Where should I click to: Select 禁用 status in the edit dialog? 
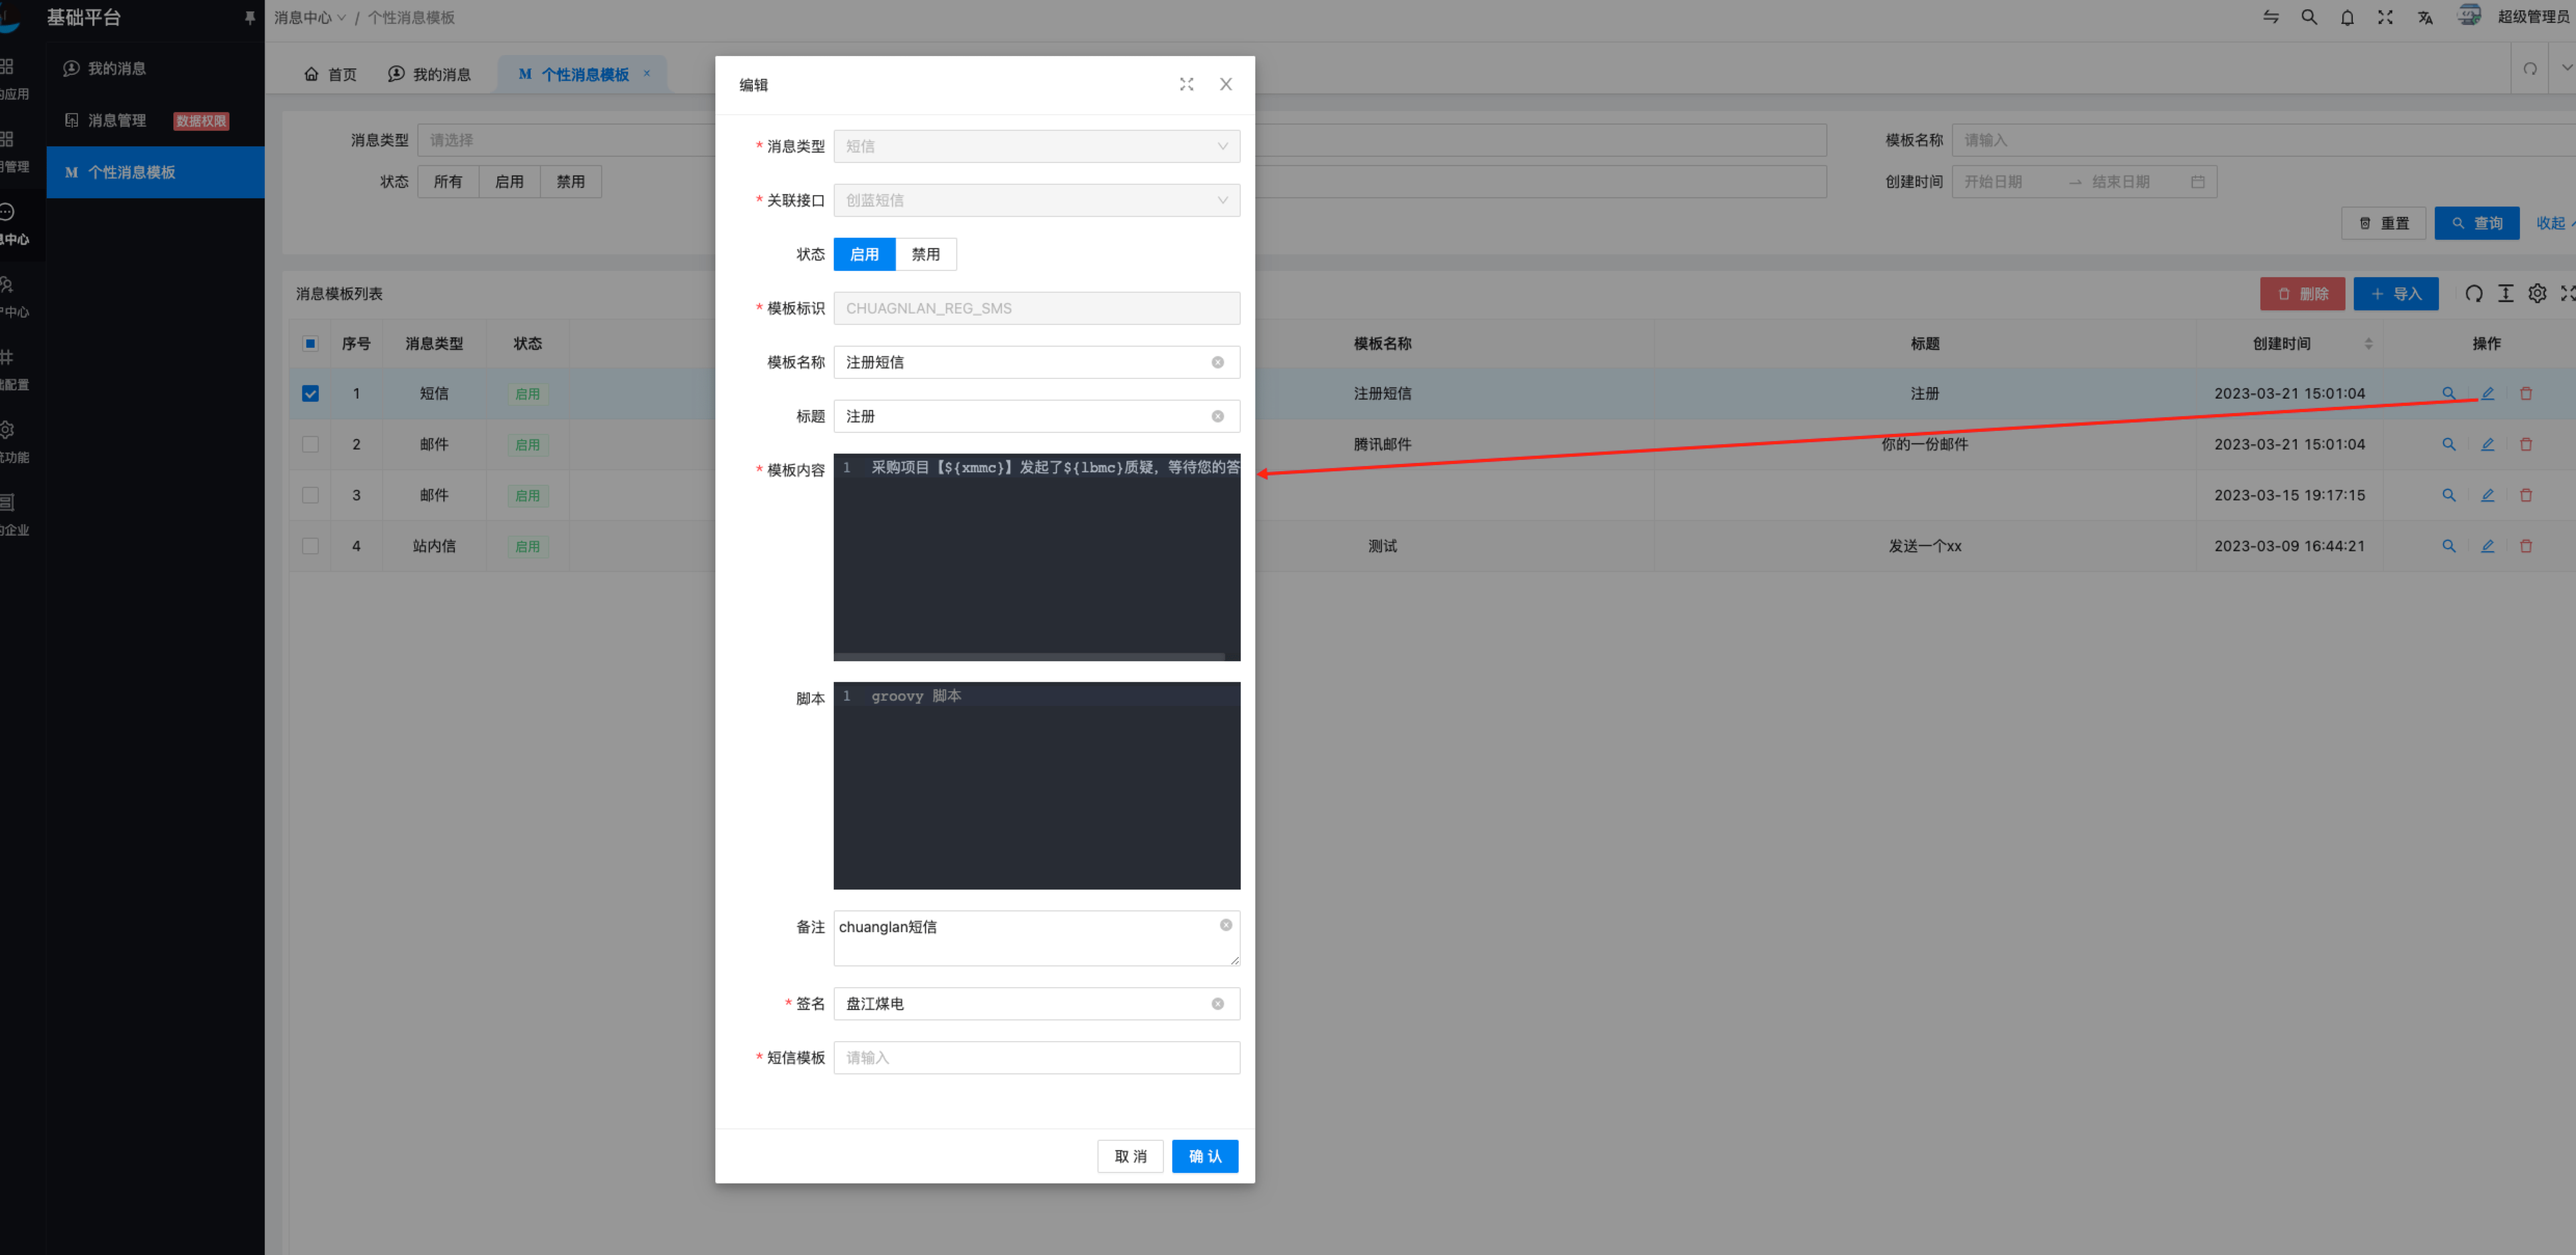[x=925, y=254]
